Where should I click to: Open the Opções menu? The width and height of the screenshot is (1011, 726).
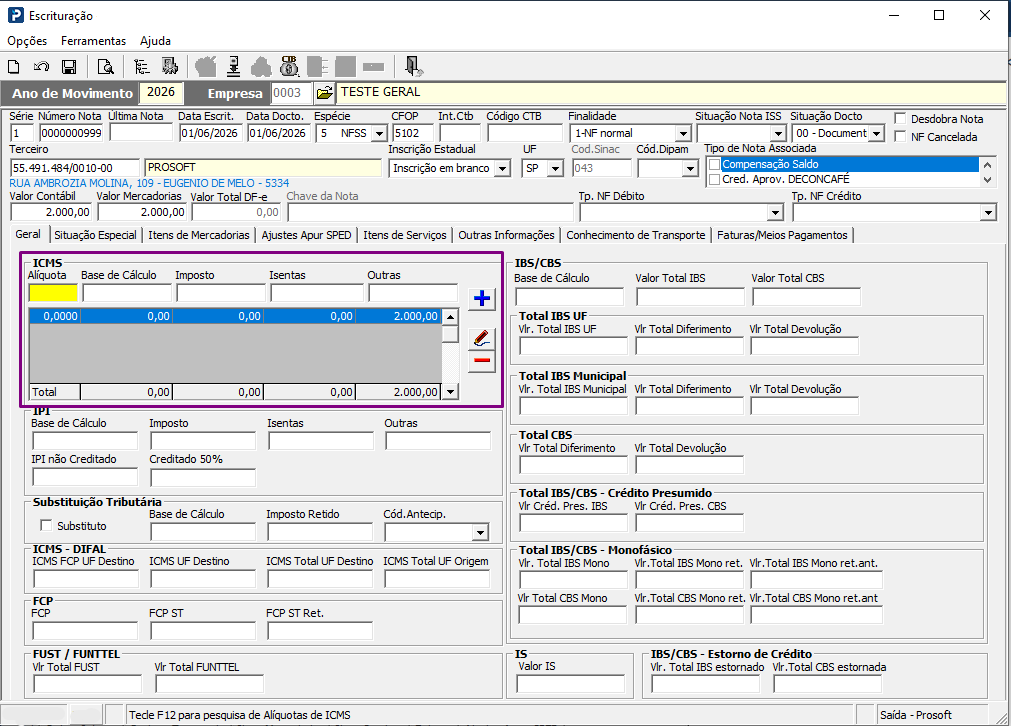(x=27, y=41)
